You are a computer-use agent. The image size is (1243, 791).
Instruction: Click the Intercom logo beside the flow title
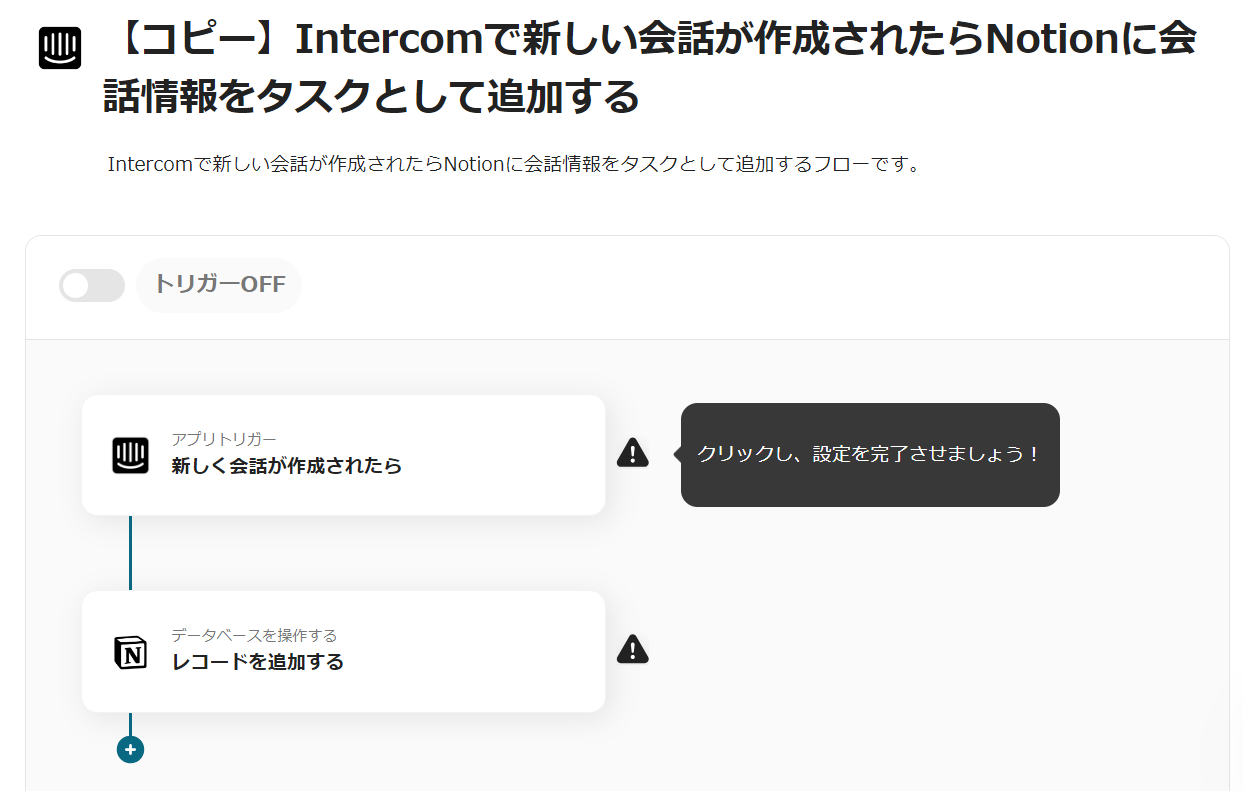click(60, 48)
